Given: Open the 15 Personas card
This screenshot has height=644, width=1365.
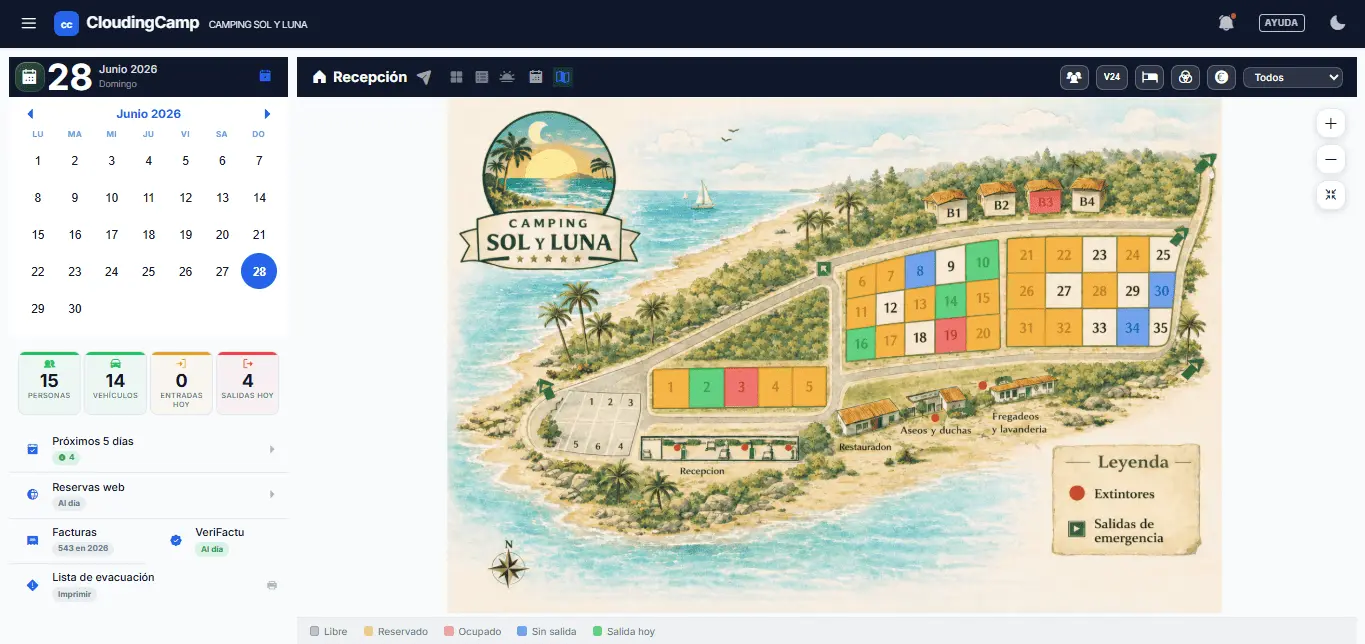Looking at the screenshot, I should (x=50, y=383).
